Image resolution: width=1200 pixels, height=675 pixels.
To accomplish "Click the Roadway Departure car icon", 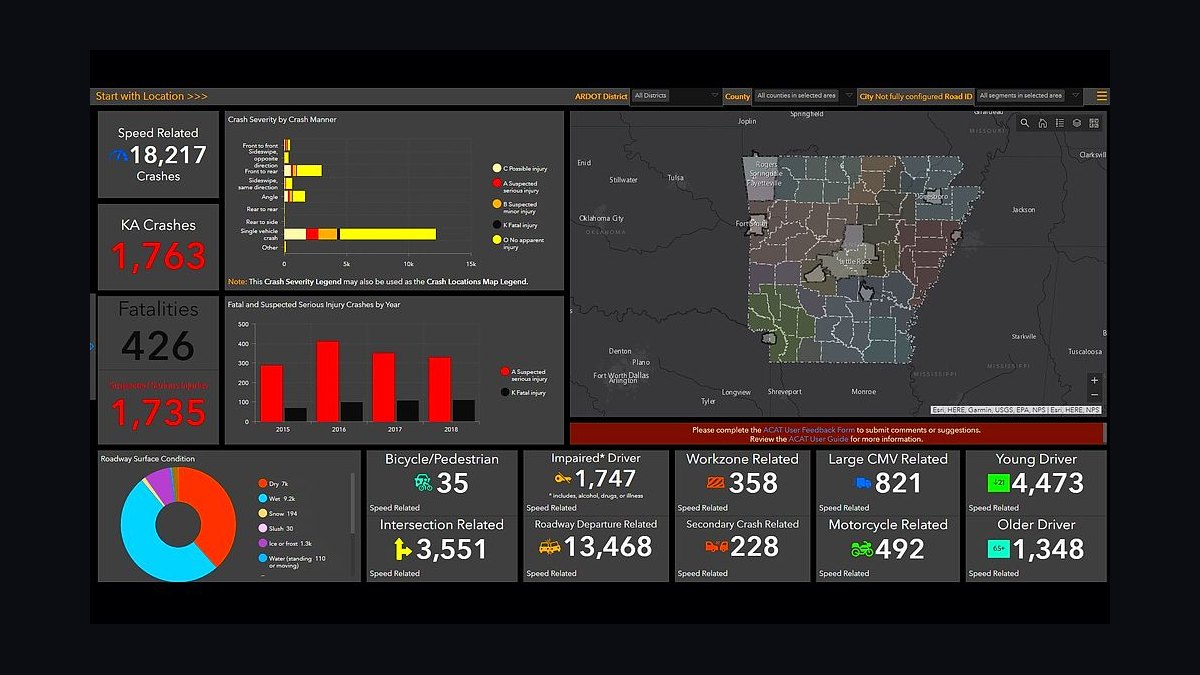I will click(x=550, y=547).
